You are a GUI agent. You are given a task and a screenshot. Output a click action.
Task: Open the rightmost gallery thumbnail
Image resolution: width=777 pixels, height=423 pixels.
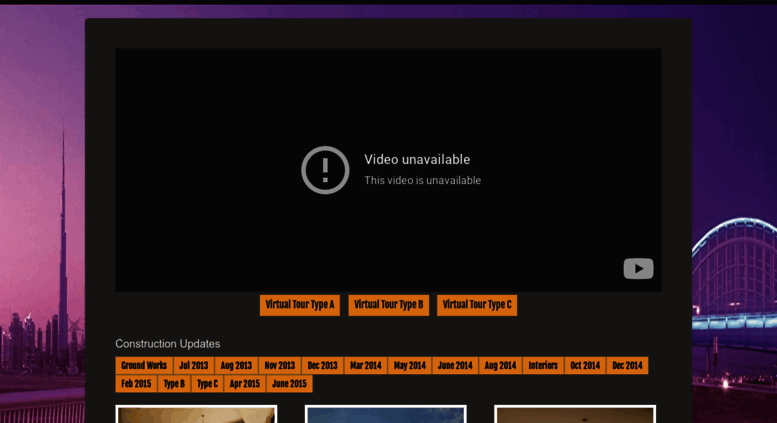pyautogui.click(x=575, y=414)
